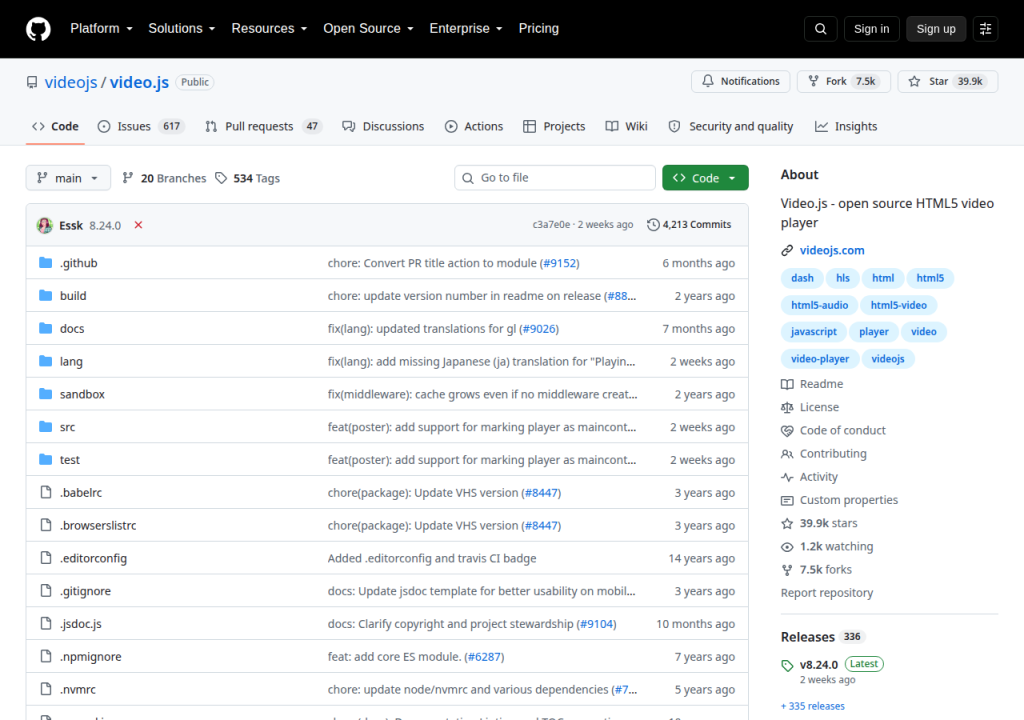Image resolution: width=1024 pixels, height=720 pixels.
Task: Click the tag icon next to 534 Tags
Action: 221,178
